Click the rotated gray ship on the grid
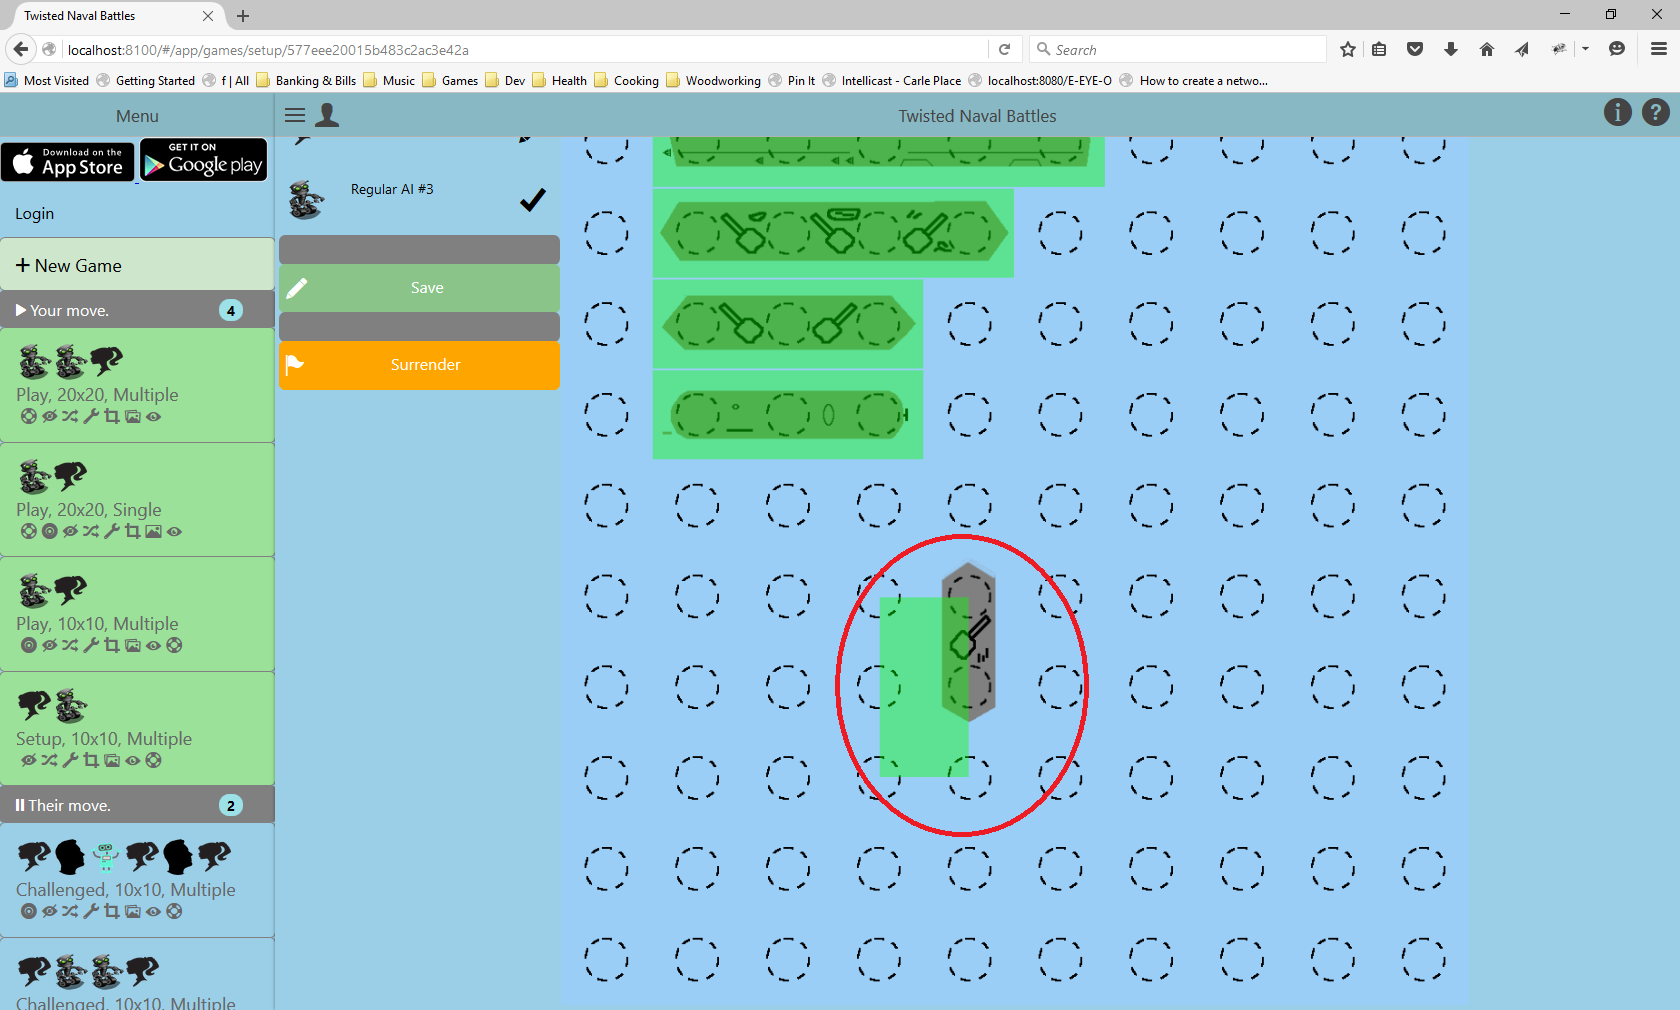The width and height of the screenshot is (1680, 1010). [968, 641]
